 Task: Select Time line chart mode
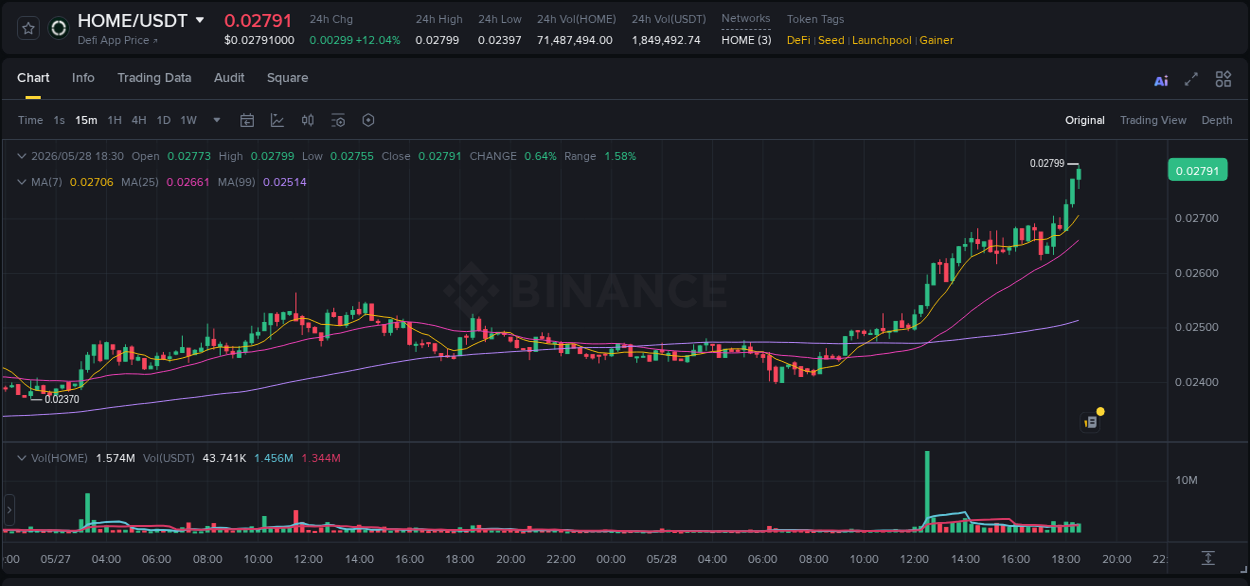point(30,120)
